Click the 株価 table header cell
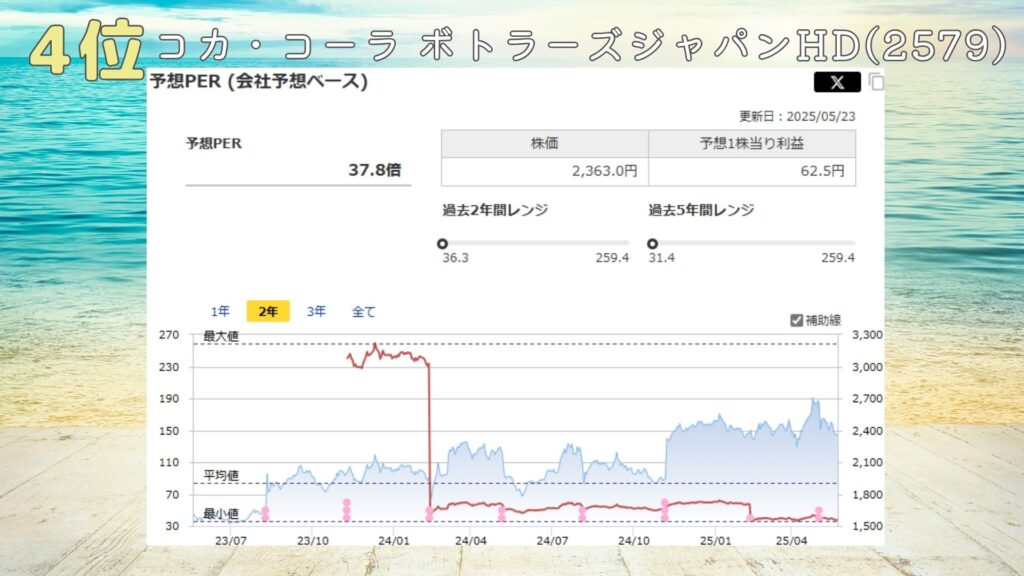 544,144
